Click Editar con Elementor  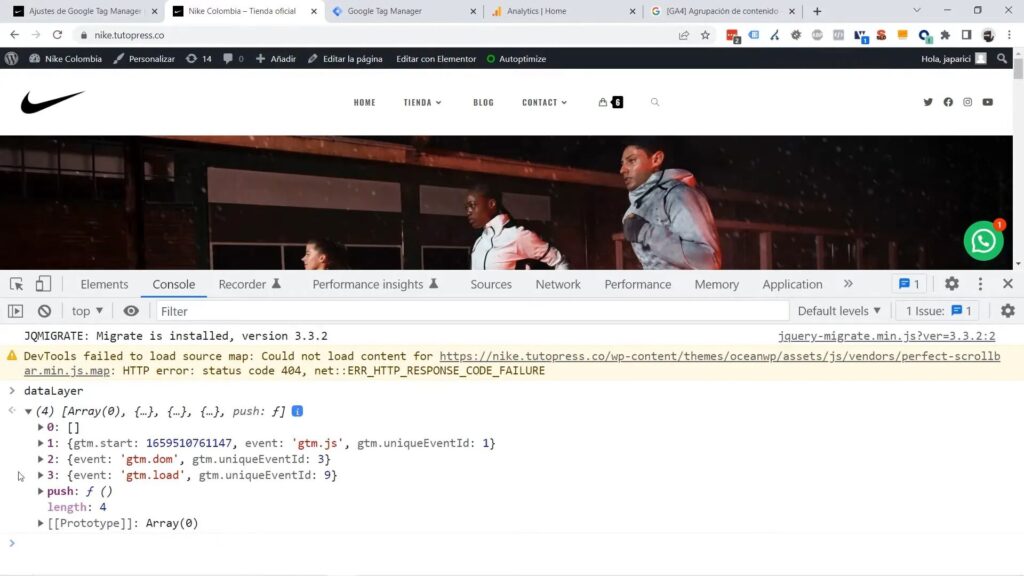(436, 59)
